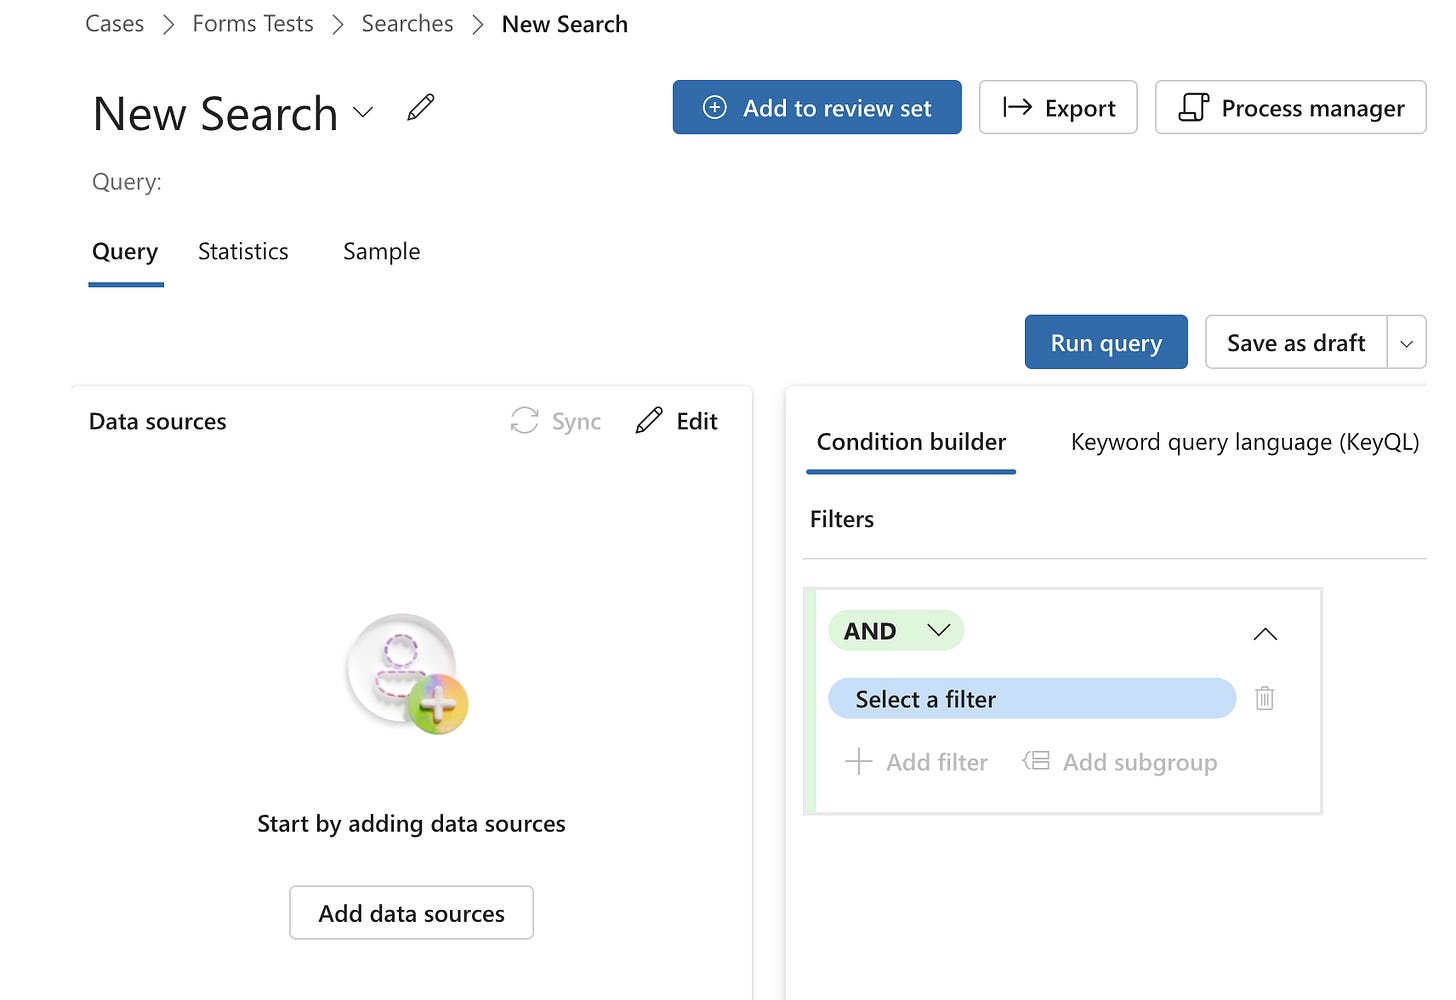Screen dimensions: 1456x1000
Task: Open the New Search title dropdown chevron
Action: point(363,113)
